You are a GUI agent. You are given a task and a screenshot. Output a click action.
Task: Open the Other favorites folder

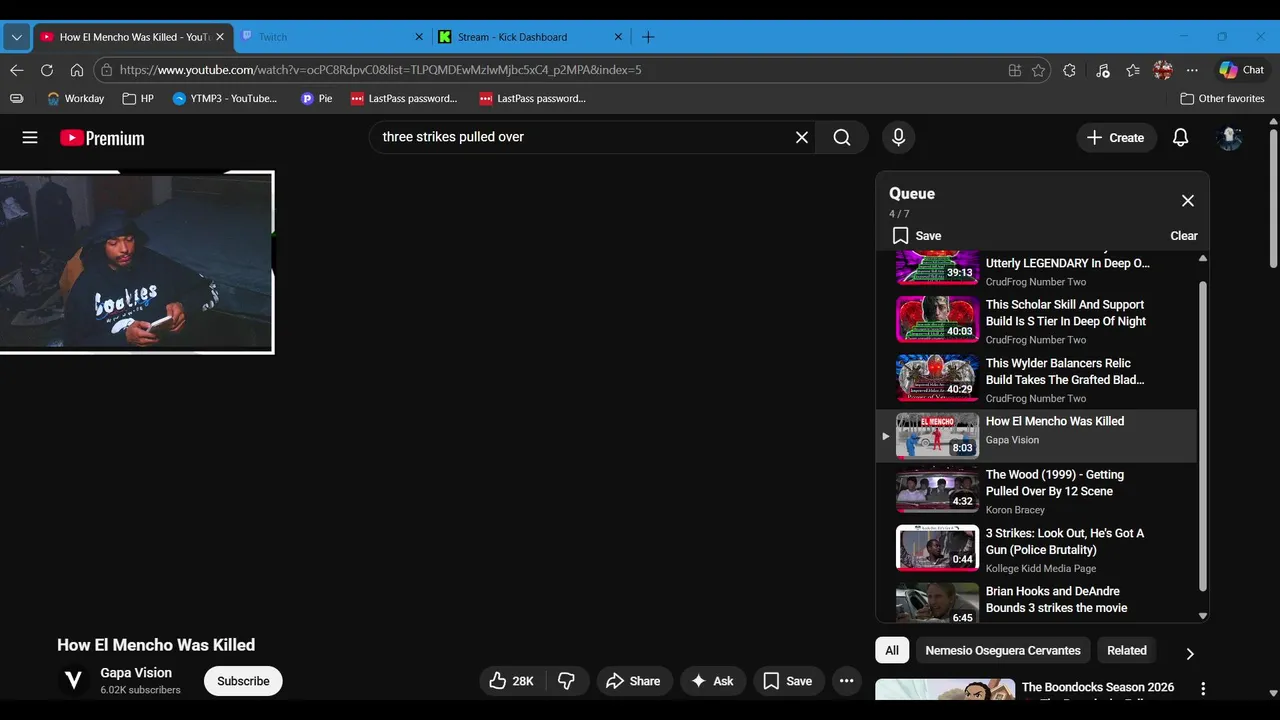(1222, 99)
